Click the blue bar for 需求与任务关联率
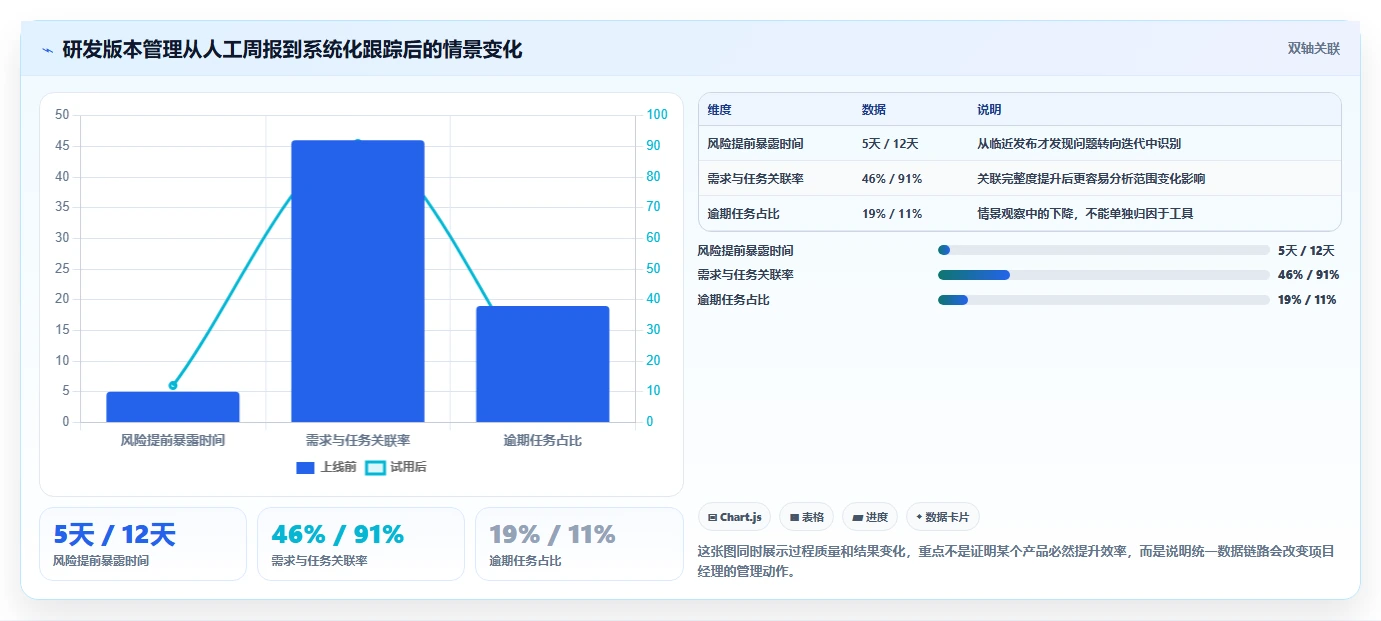 [358, 281]
